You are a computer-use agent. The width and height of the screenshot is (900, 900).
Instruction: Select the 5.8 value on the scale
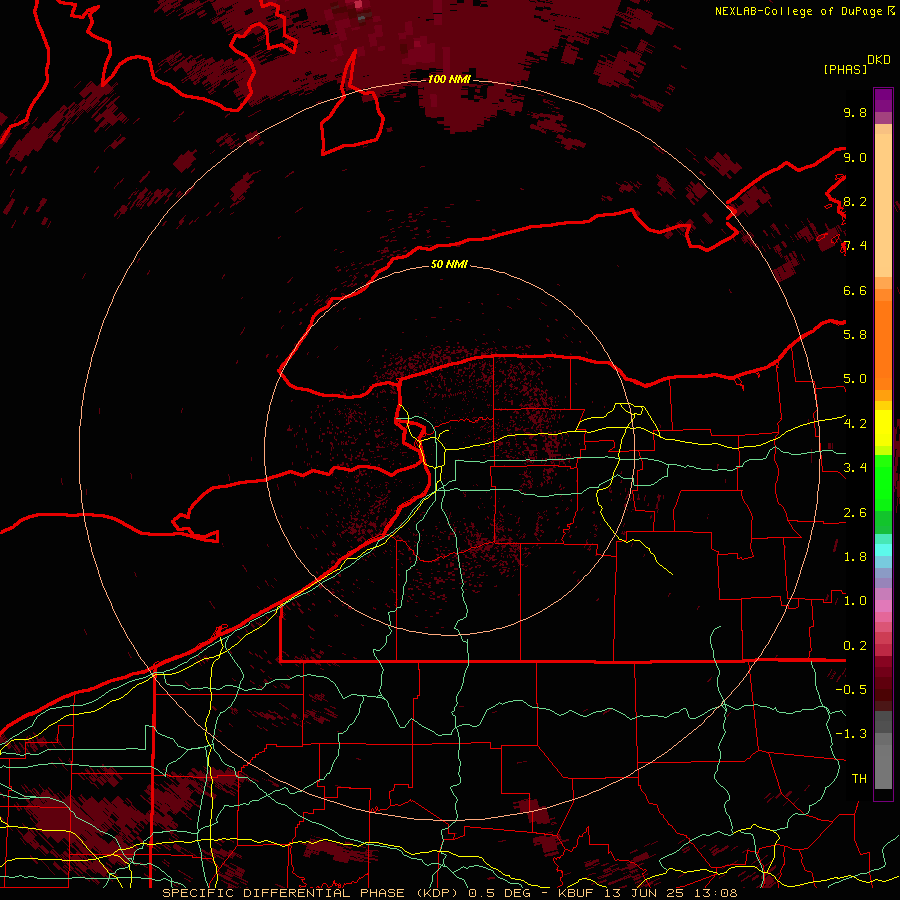click(x=855, y=335)
